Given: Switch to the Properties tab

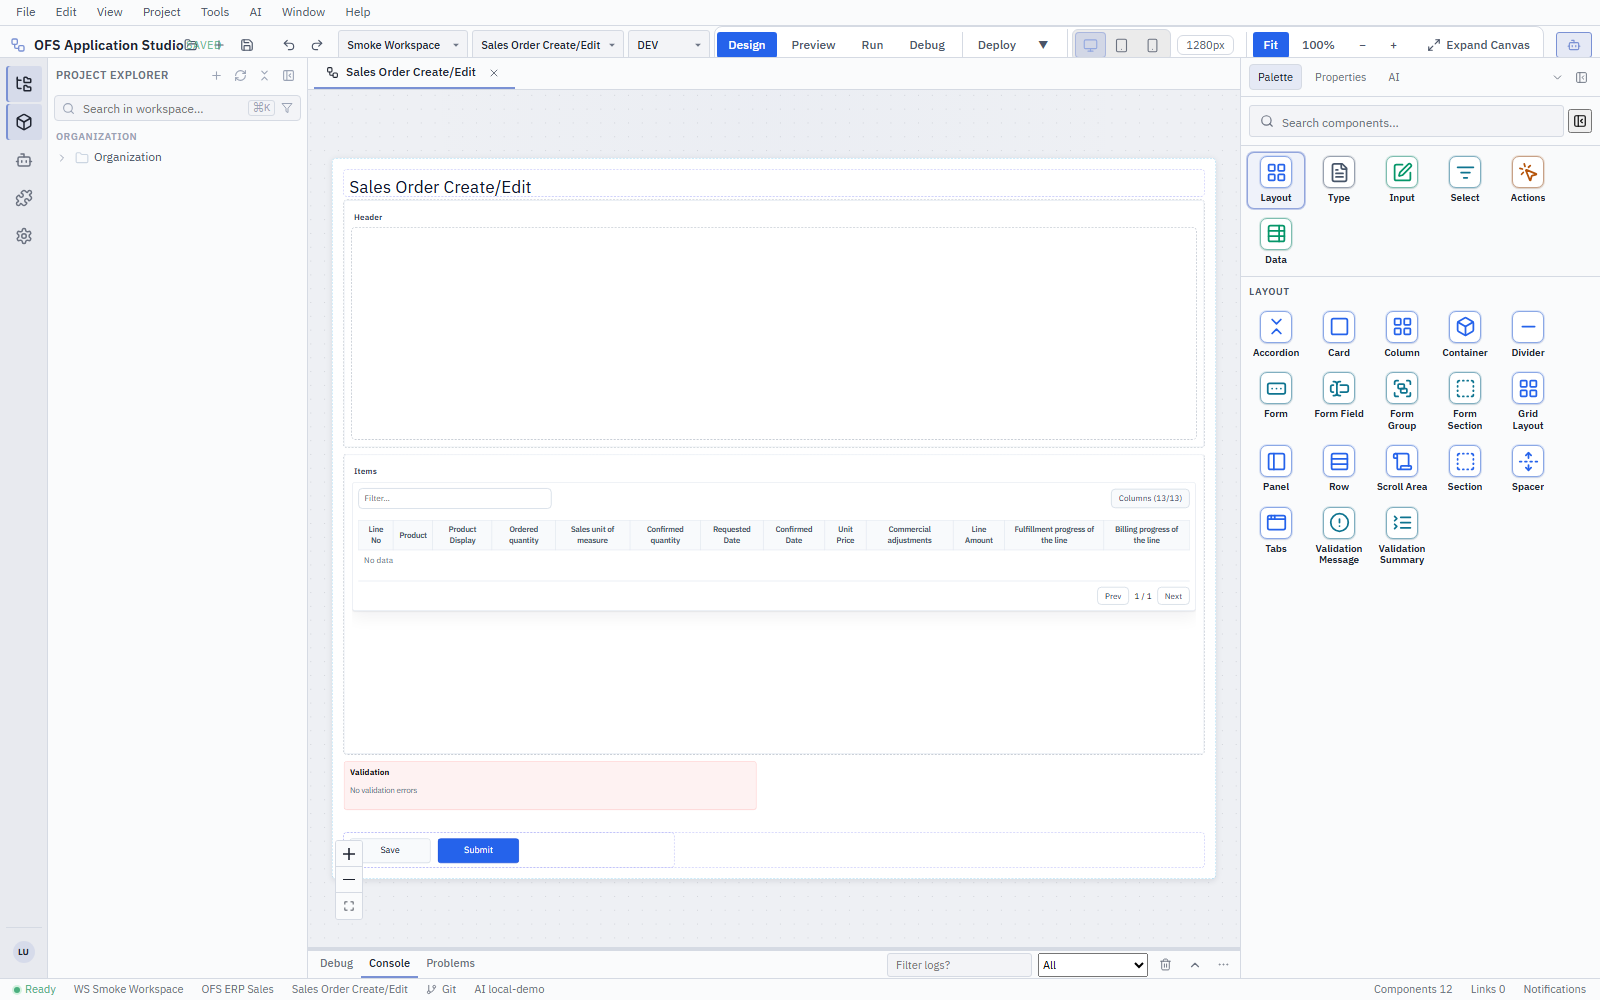Looking at the screenshot, I should 1340,77.
